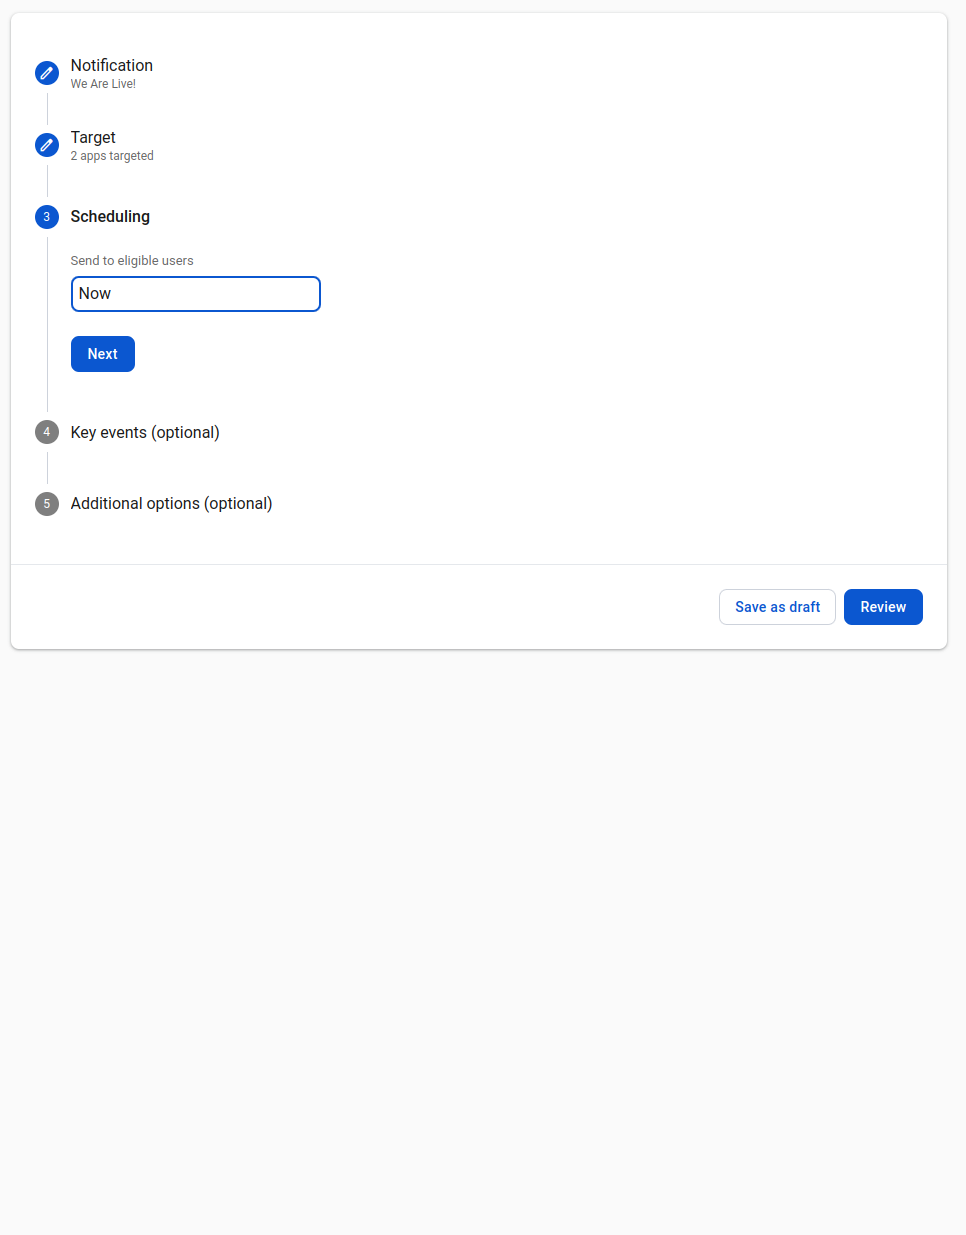Click the step 3 Scheduling number circle
Image resolution: width=966 pixels, height=1235 pixels.
pos(47,217)
